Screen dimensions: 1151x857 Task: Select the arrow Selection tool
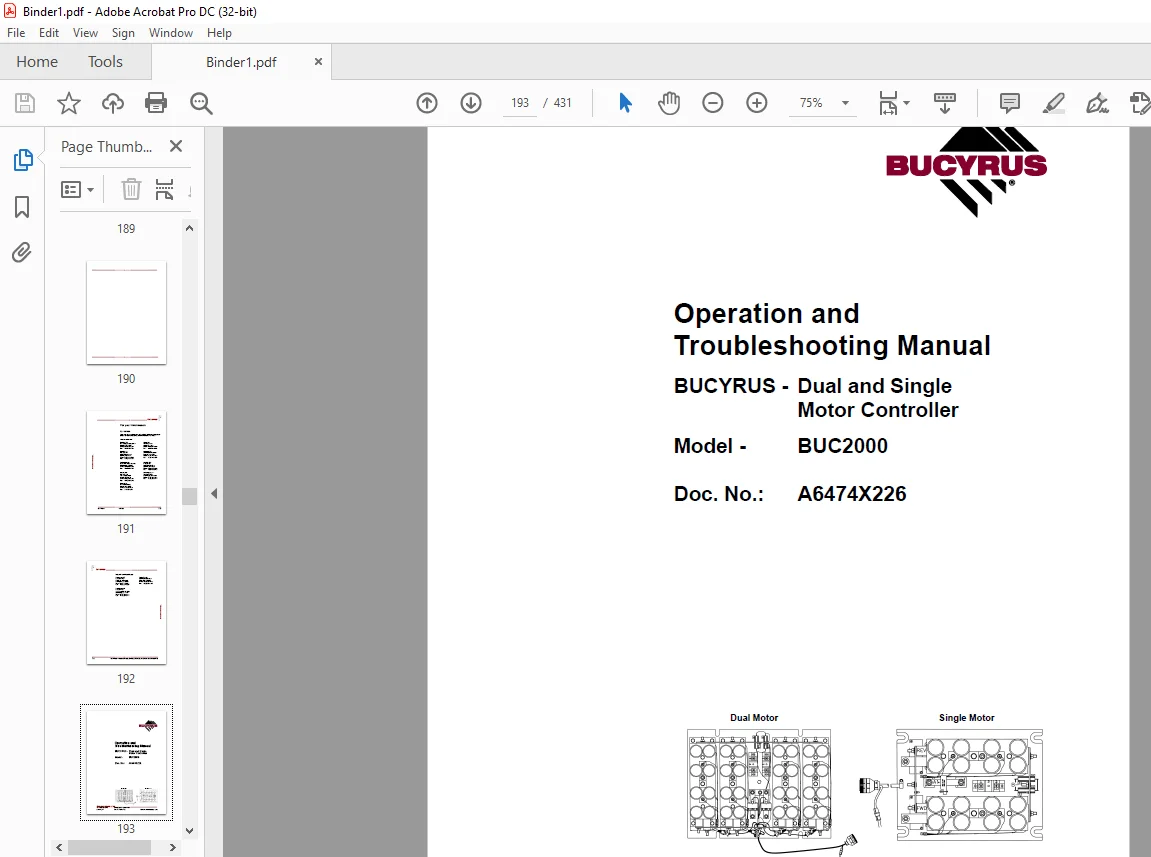[625, 103]
